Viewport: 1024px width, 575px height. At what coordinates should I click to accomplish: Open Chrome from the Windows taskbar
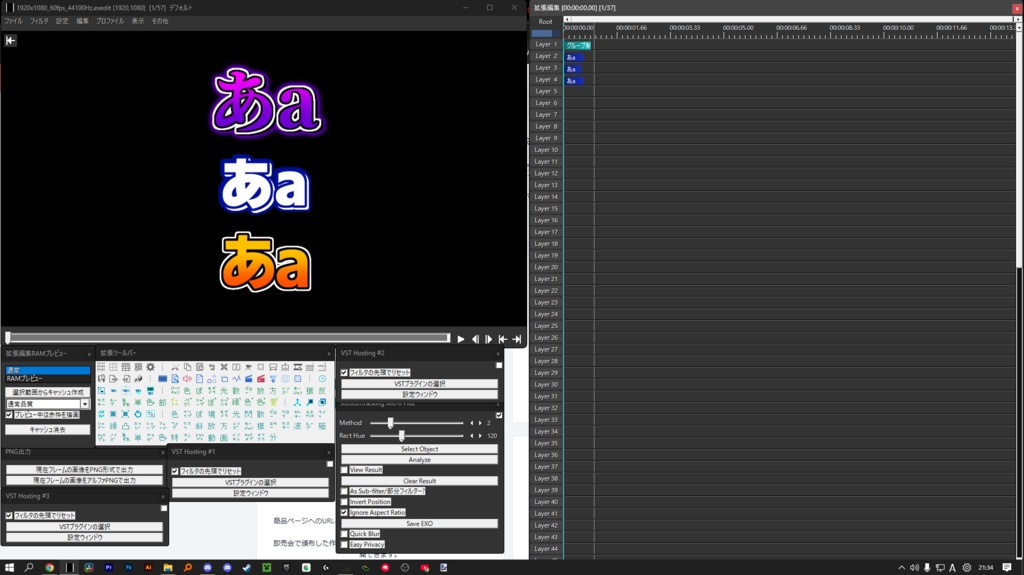click(49, 567)
